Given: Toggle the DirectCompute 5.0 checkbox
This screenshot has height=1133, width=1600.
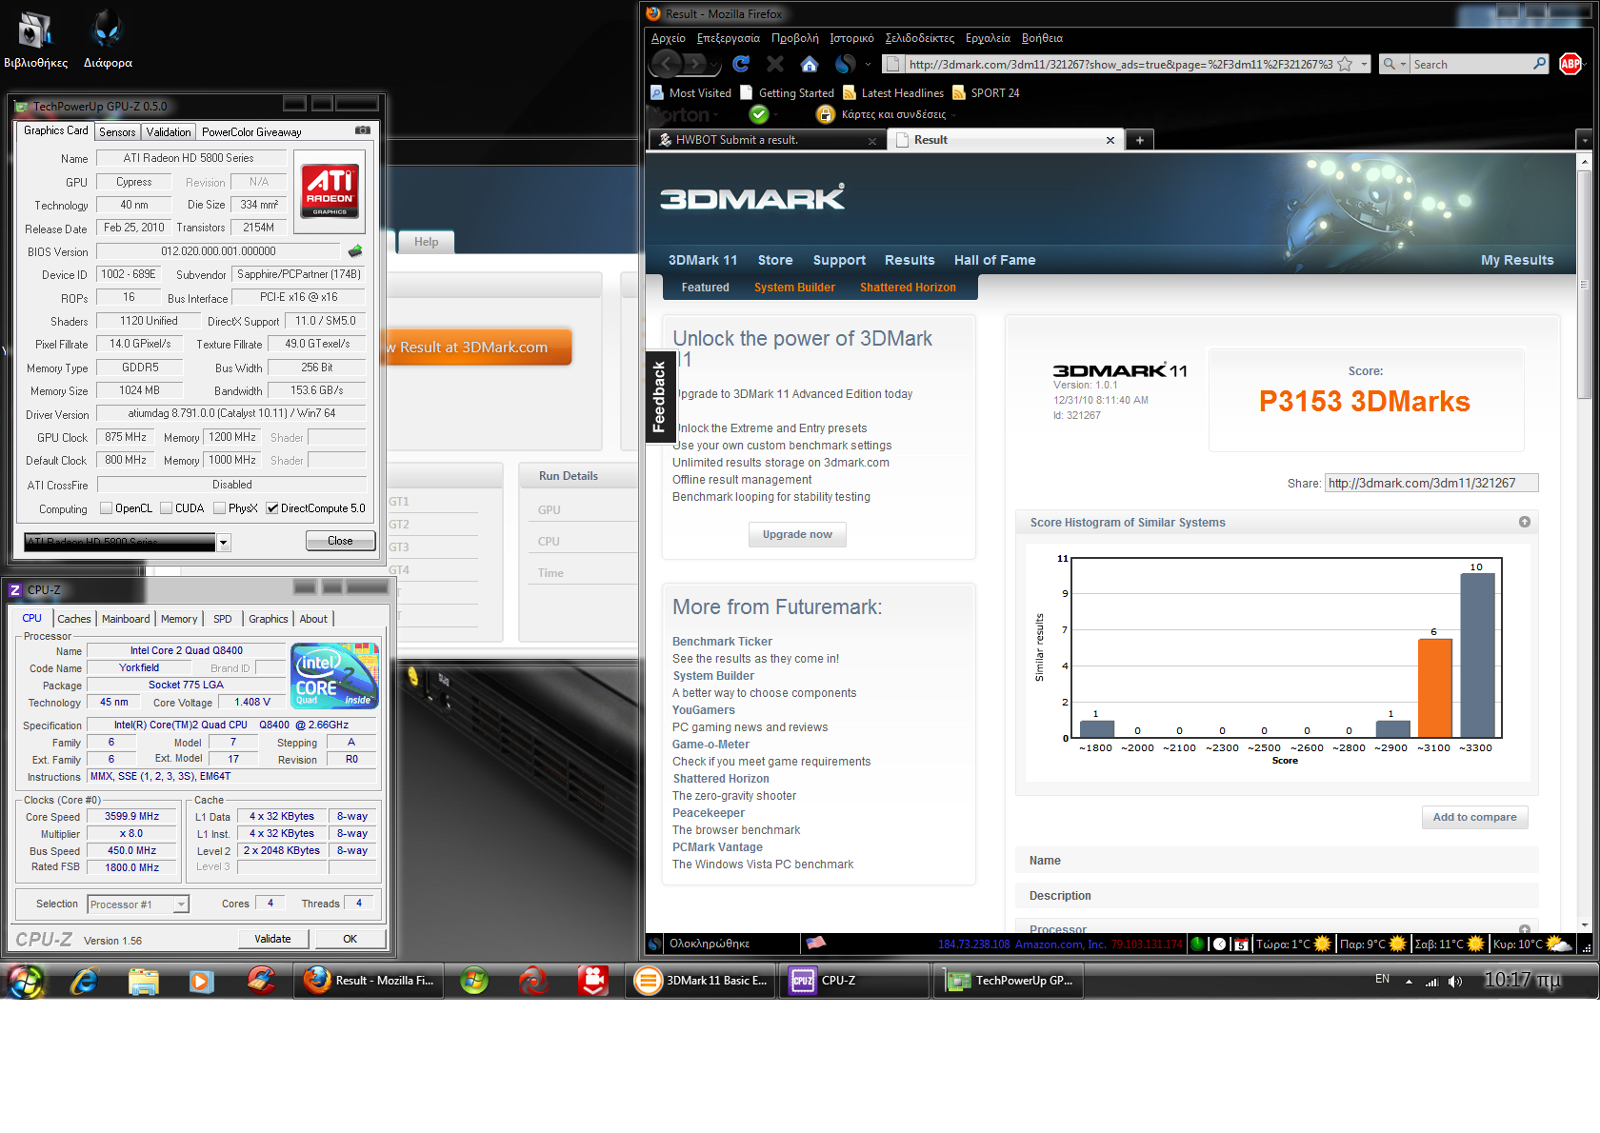Looking at the screenshot, I should click(272, 508).
